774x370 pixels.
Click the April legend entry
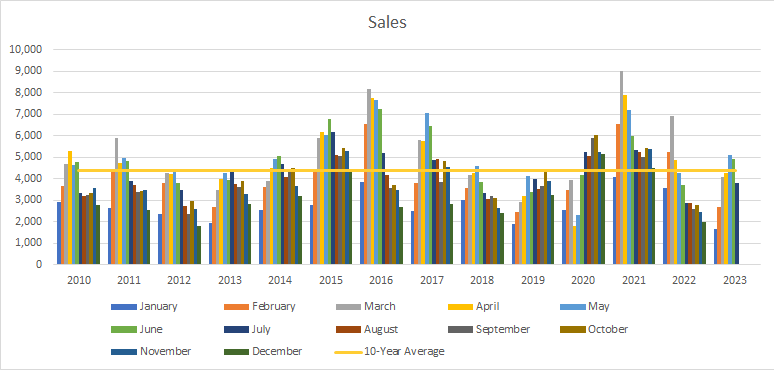[x=474, y=306]
